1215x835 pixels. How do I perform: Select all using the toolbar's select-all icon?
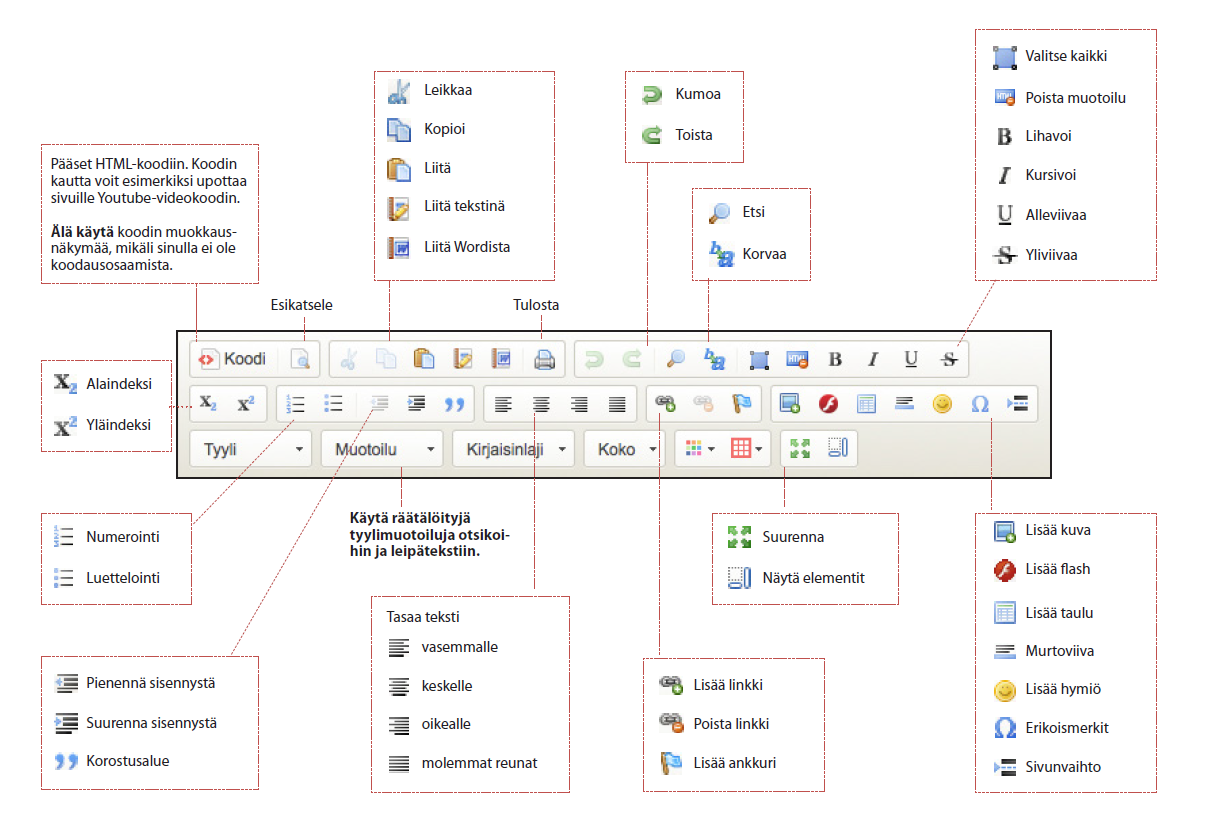coord(759,359)
